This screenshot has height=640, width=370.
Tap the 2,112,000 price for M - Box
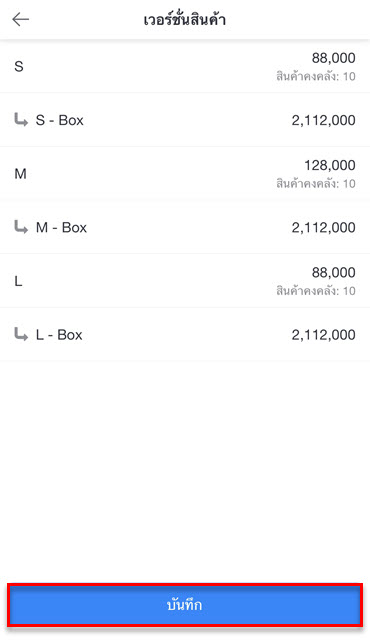(x=323, y=227)
